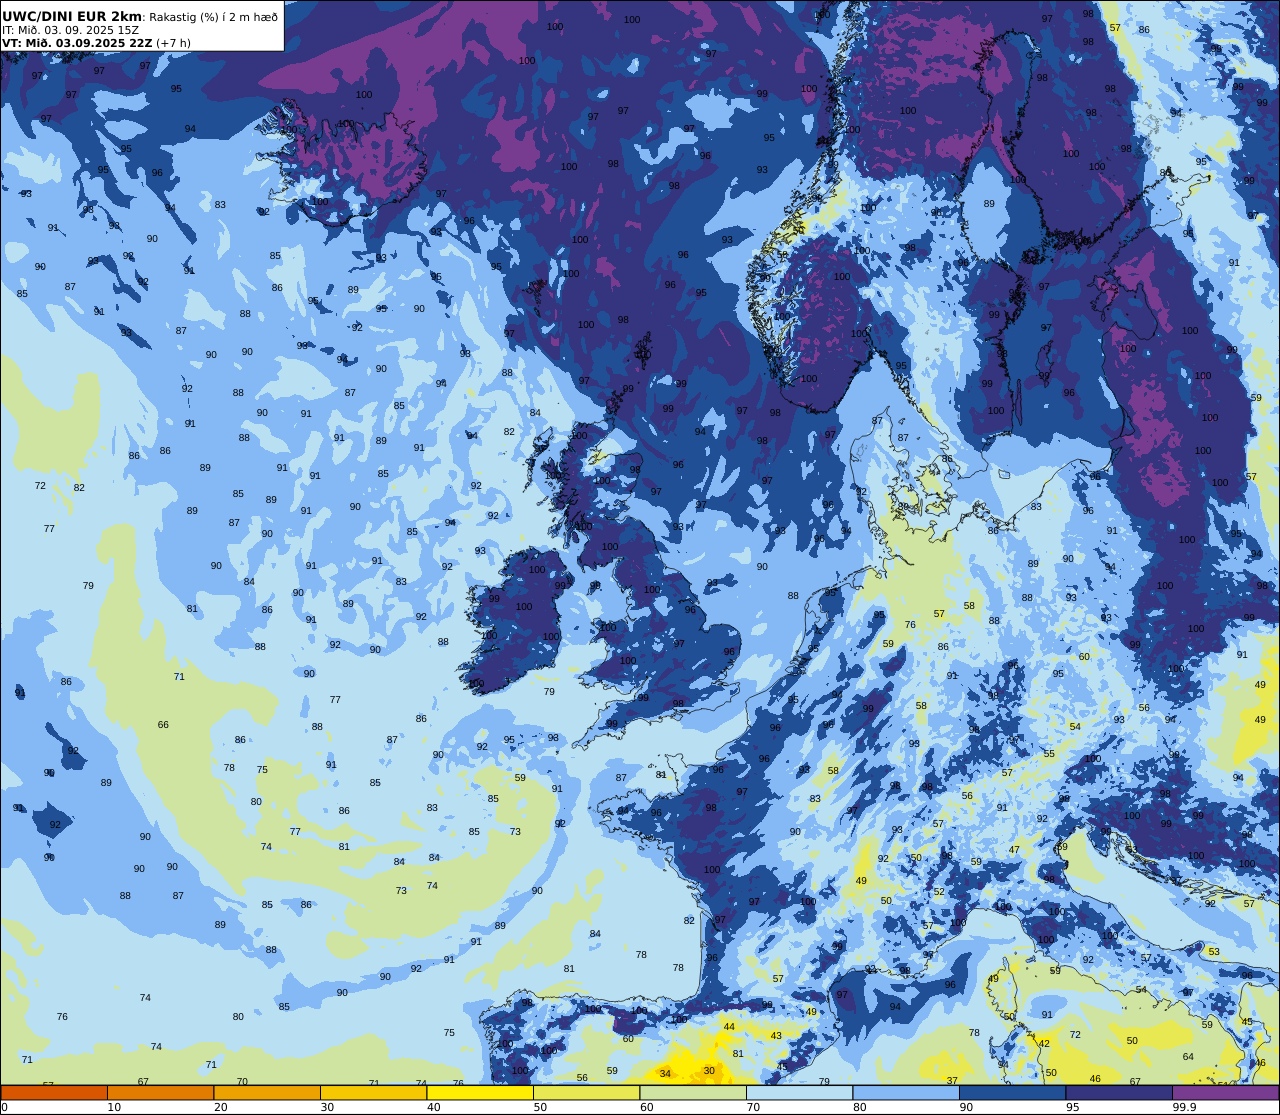
Task: Click the '44' humidity value in eastern Spain
Action: [x=729, y=1027]
